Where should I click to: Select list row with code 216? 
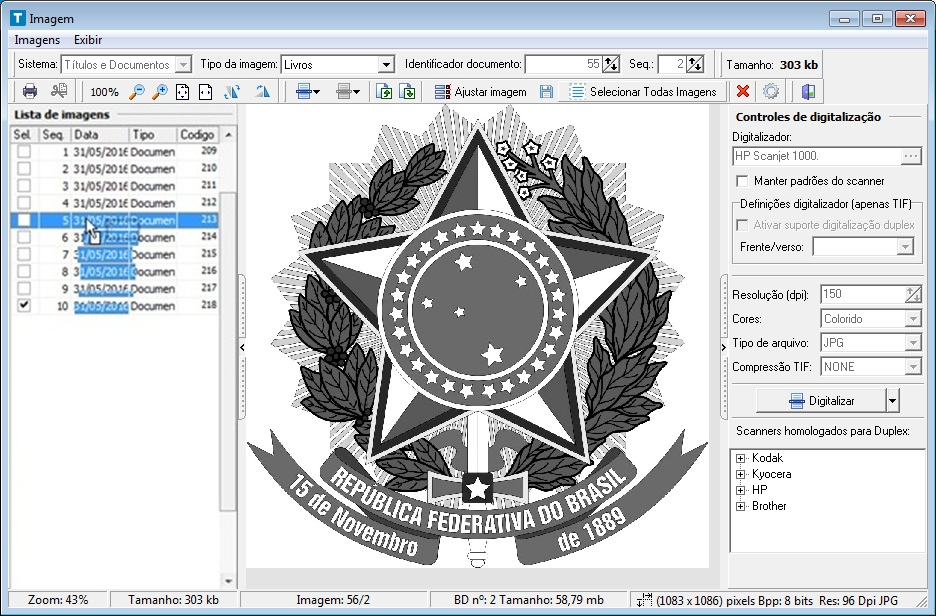(115, 271)
